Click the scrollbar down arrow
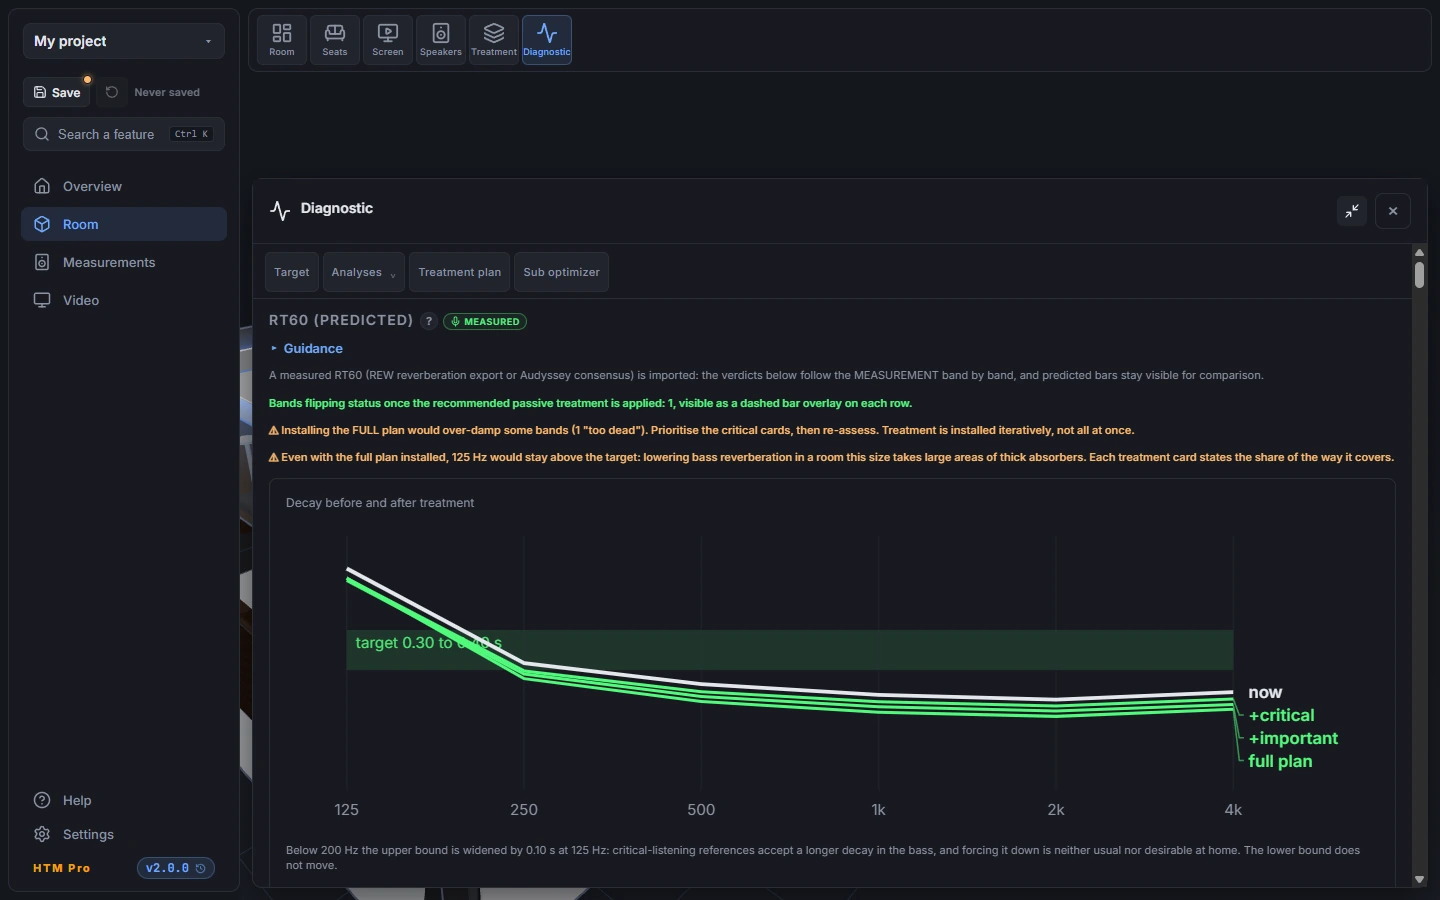 click(x=1419, y=880)
